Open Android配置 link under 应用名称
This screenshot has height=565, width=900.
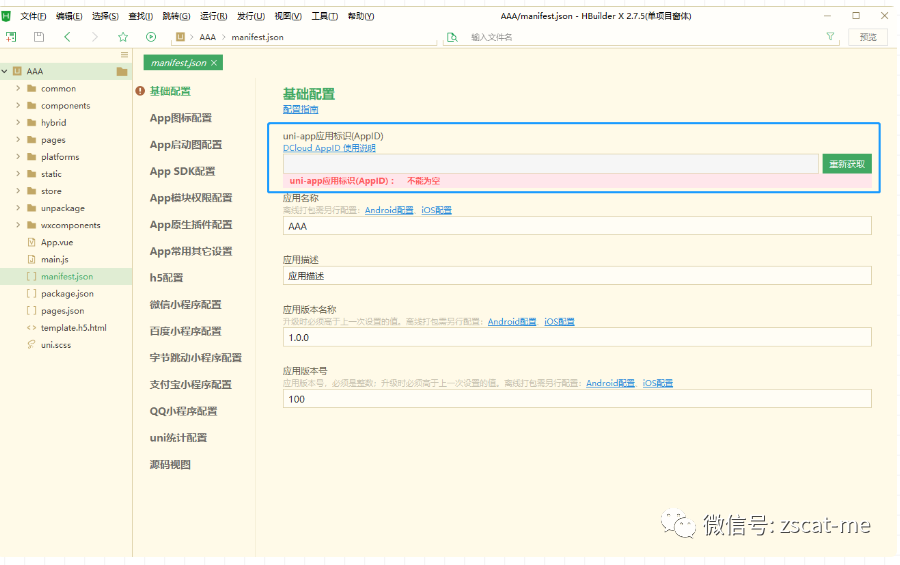(x=389, y=210)
